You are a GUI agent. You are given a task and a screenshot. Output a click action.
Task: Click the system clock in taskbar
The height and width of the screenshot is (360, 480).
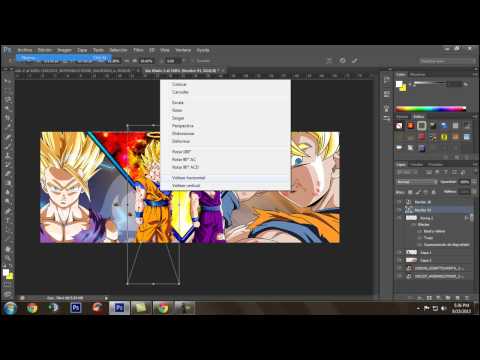tap(461, 308)
